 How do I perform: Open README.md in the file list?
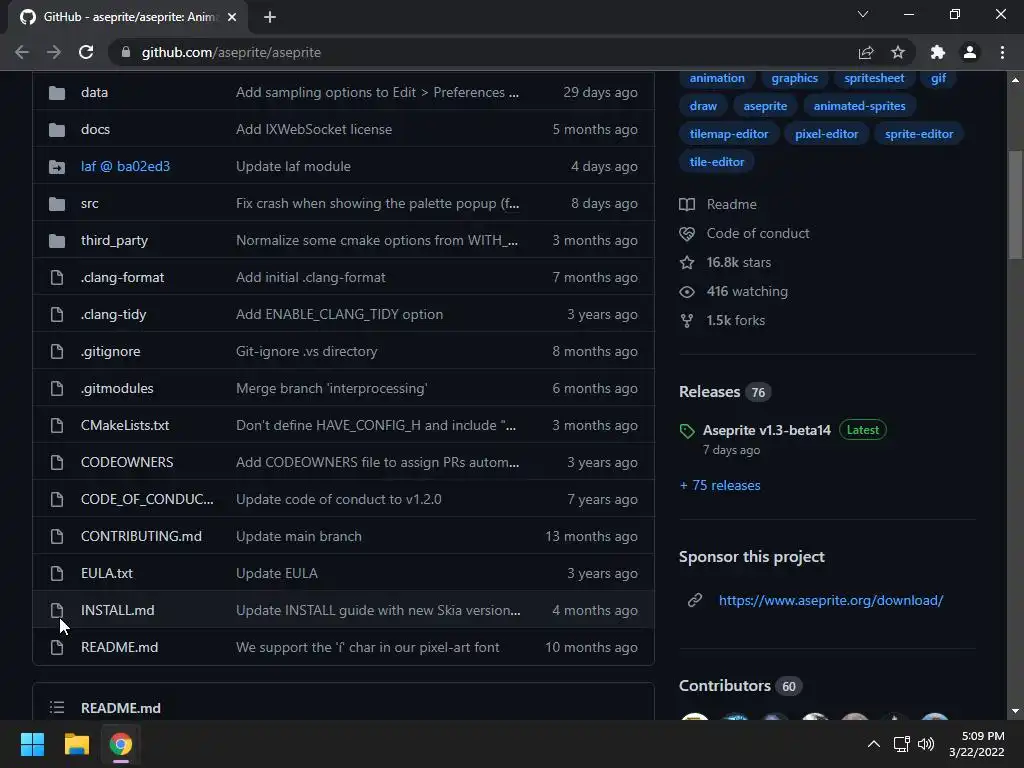[x=120, y=647]
